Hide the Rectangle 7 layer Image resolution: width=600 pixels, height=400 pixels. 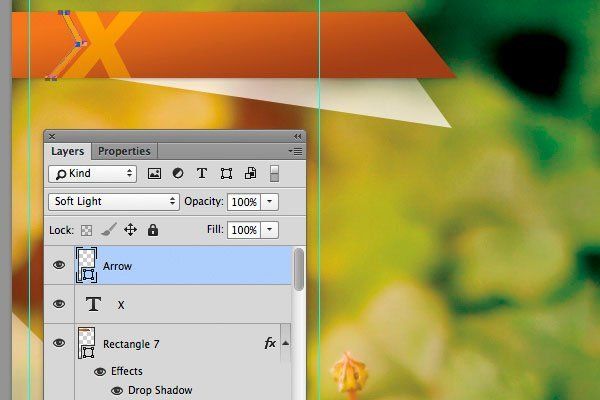click(x=59, y=343)
